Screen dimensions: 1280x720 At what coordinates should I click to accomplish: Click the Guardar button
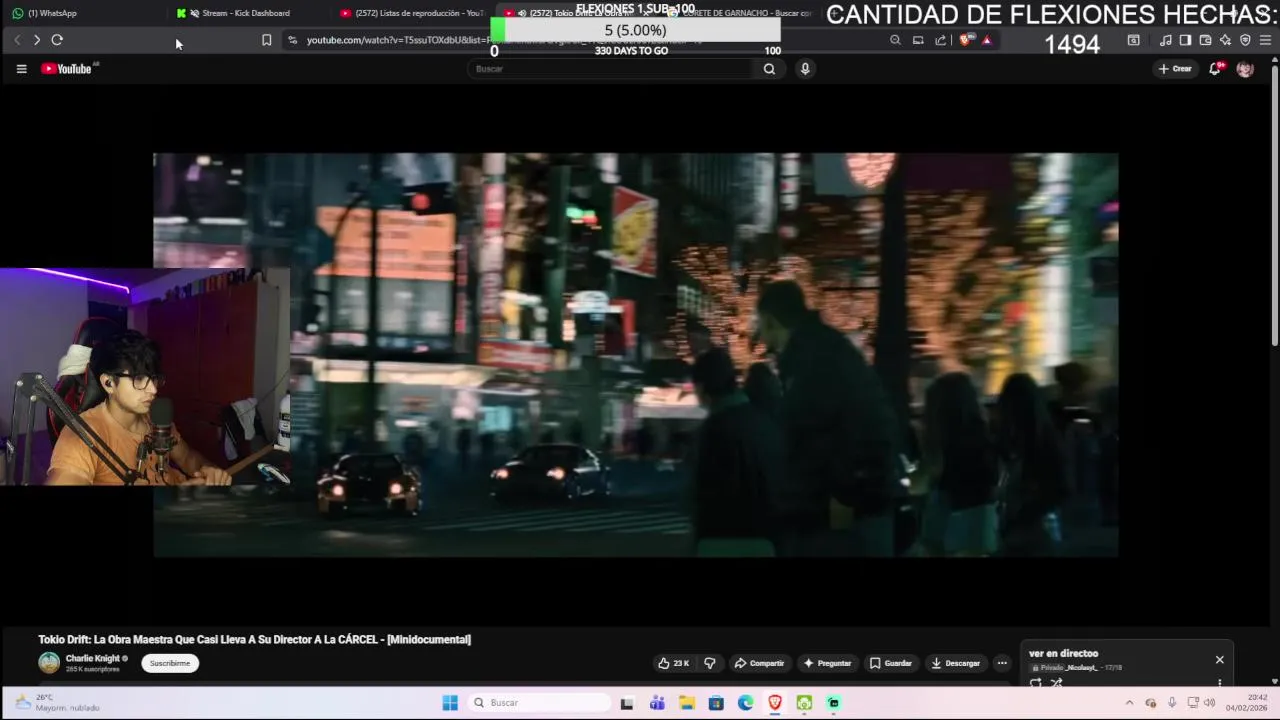pyautogui.click(x=891, y=663)
